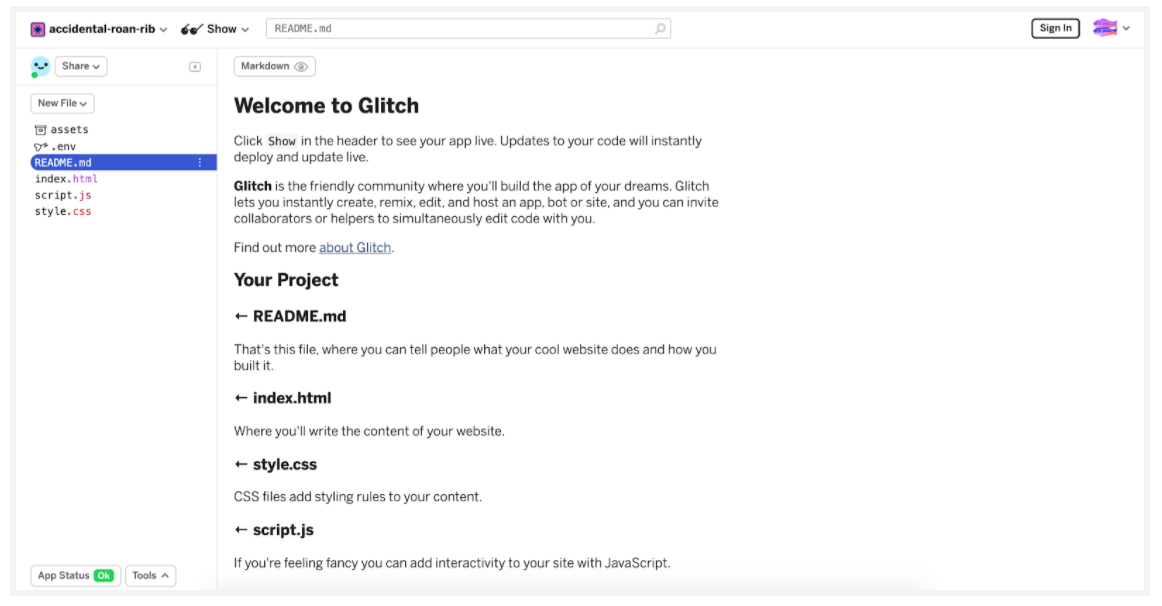Open the assets folder icon in file list
1162x606 pixels.
tap(41, 130)
